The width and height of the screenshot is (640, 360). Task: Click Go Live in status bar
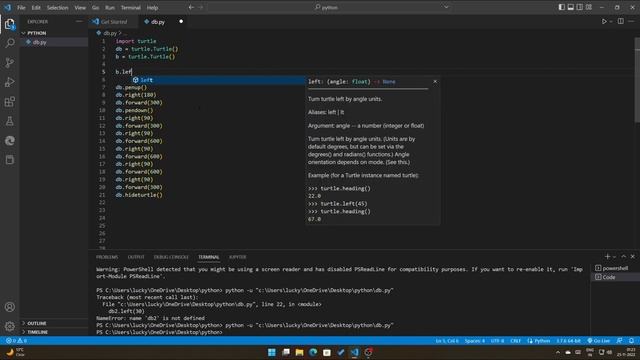pyautogui.click(x=598, y=340)
